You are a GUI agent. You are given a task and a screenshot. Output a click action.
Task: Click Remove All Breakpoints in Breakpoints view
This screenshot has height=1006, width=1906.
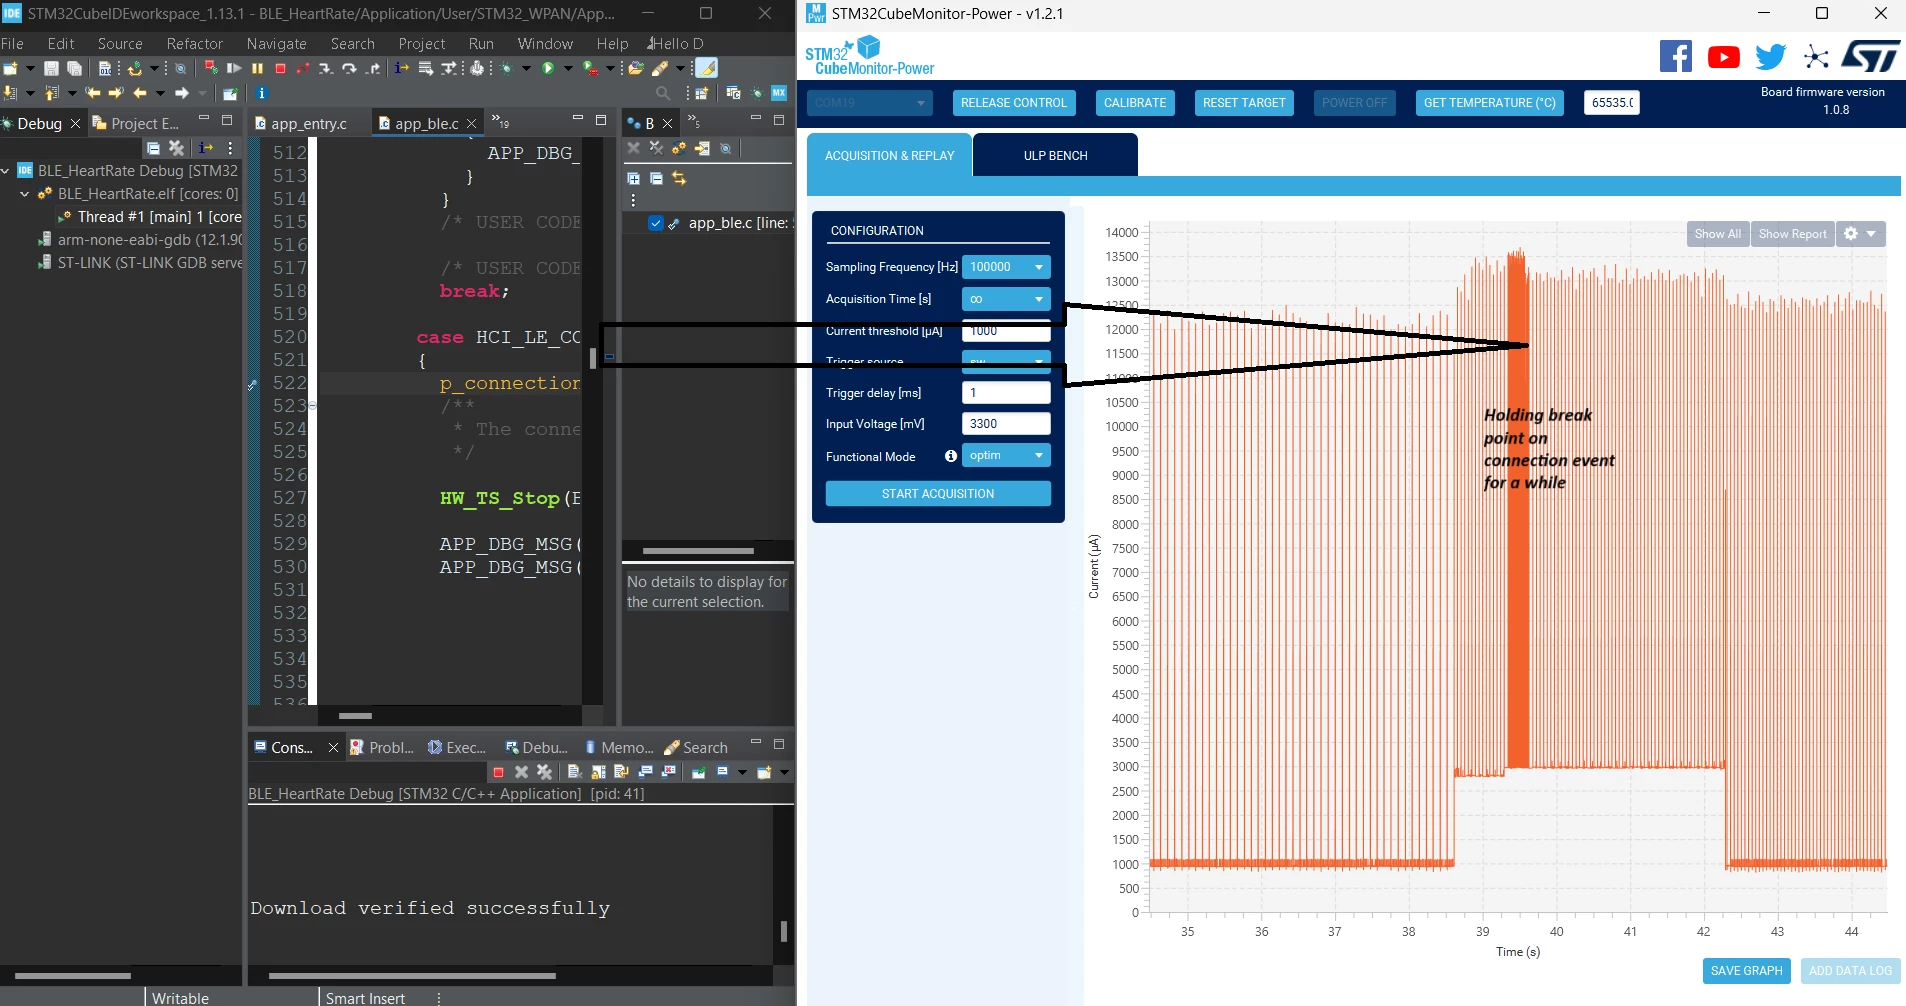(x=656, y=148)
